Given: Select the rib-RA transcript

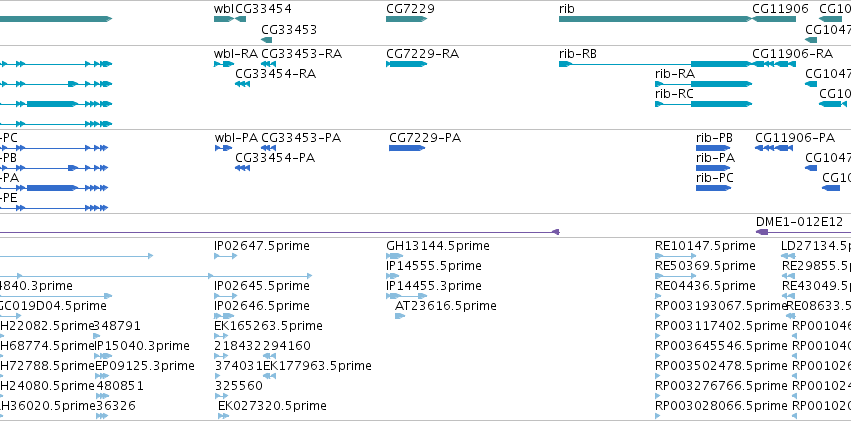Looking at the screenshot, I should tap(703, 84).
